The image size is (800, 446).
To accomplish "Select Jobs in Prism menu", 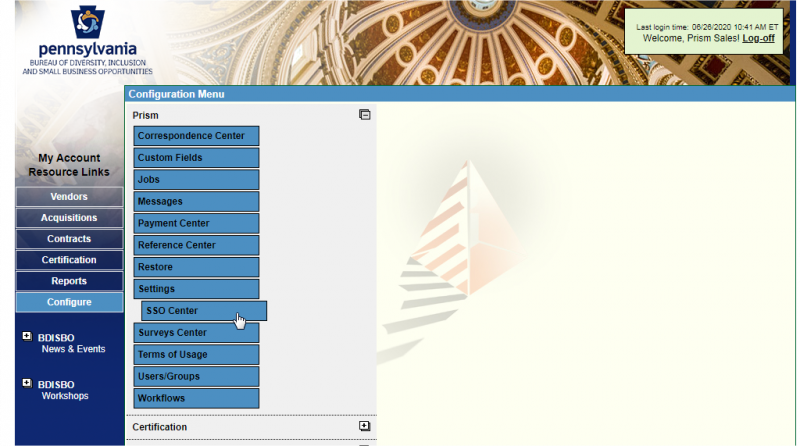I will pos(196,180).
